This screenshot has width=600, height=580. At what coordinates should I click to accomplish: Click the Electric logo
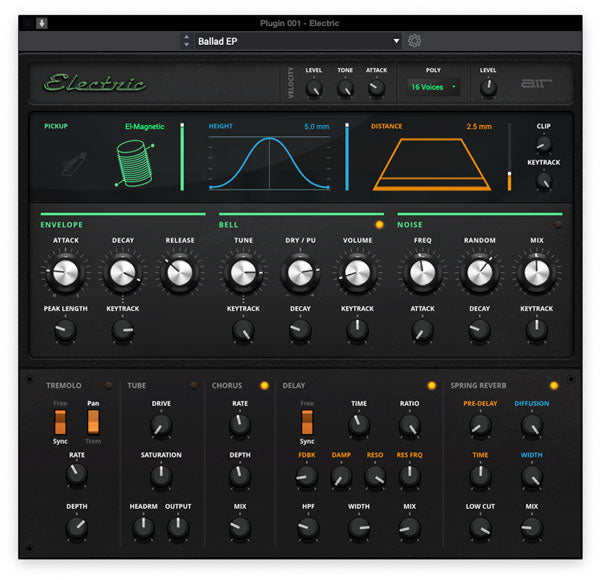coord(95,83)
